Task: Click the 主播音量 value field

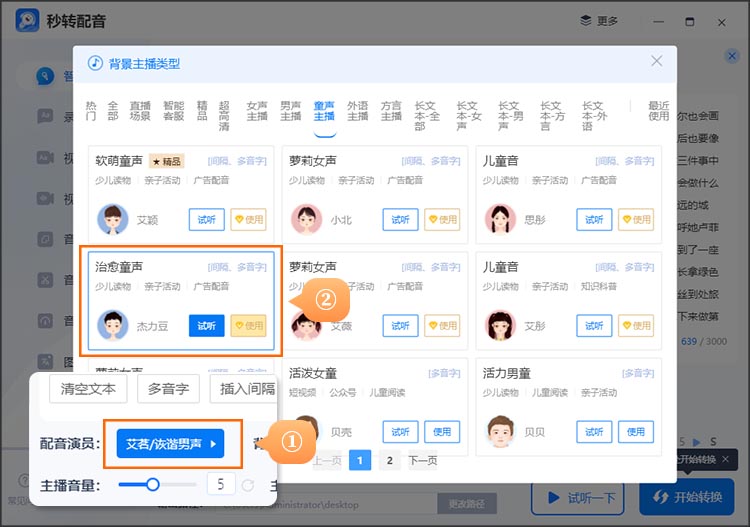Action: 221,484
